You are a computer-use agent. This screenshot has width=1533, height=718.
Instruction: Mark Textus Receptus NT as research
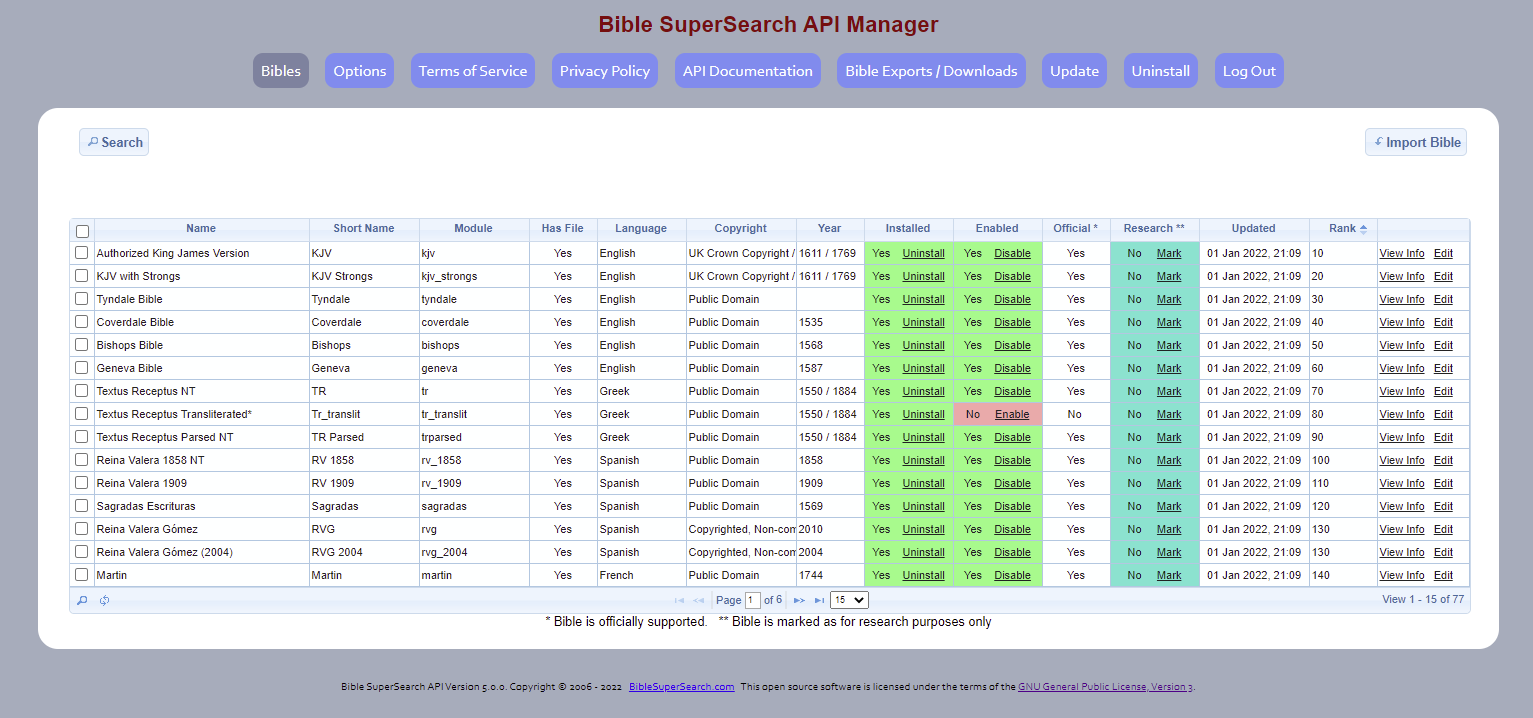[1169, 391]
